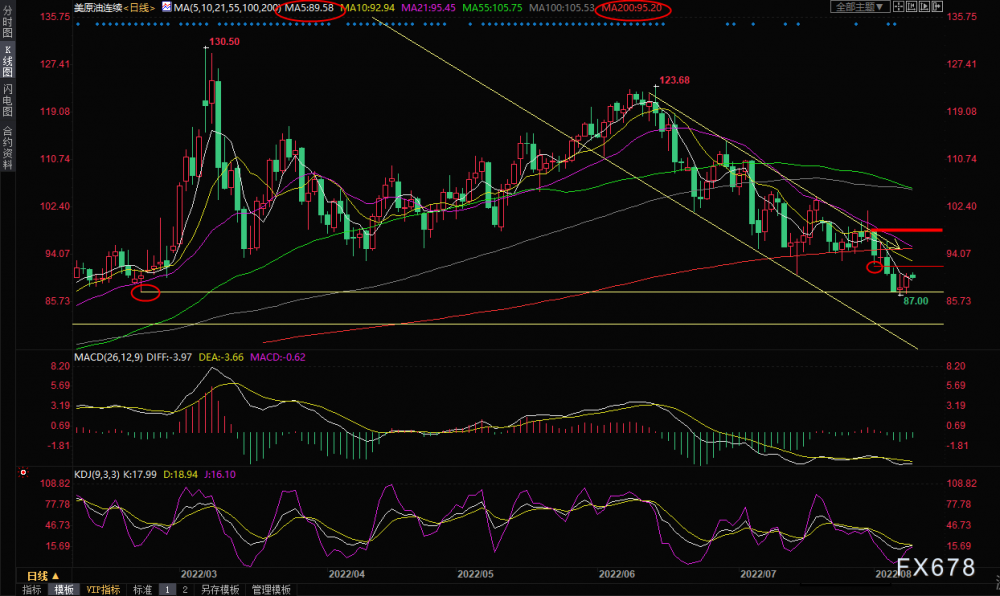Screen dimensions: 1000x596
Task: Switch to 闪电图 view
Action: pyautogui.click(x=8, y=101)
